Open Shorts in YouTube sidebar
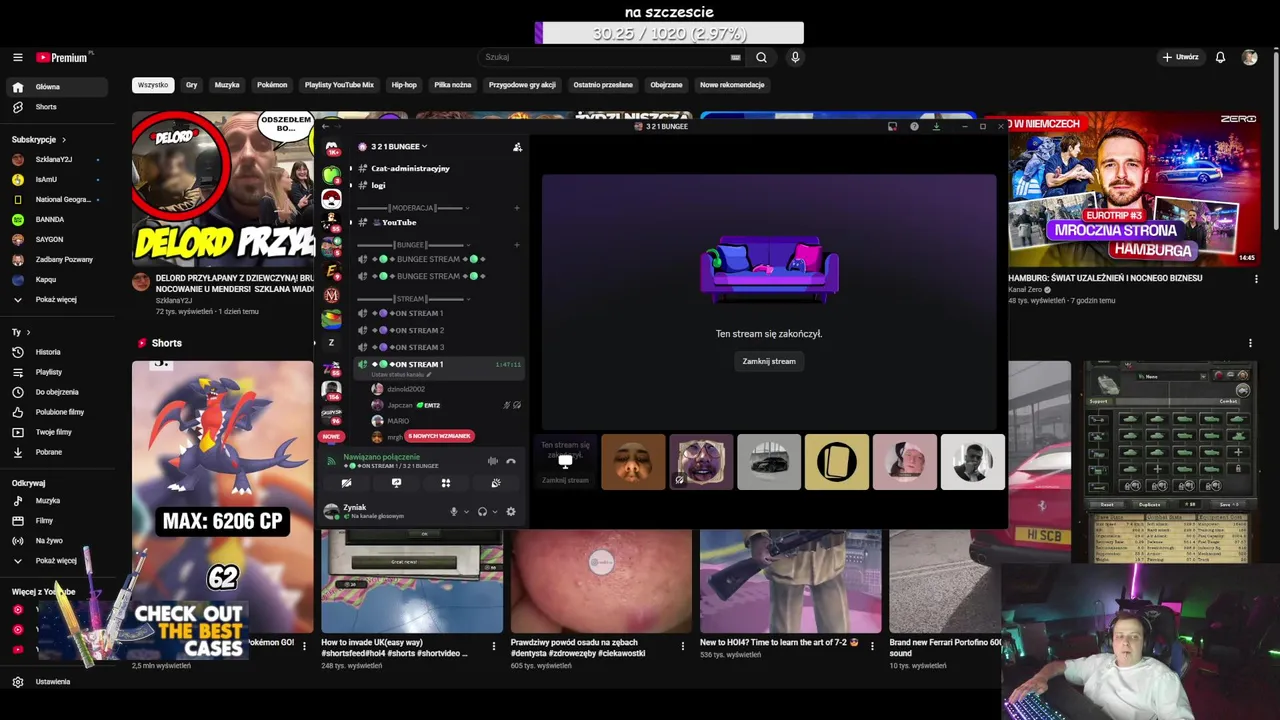Screen dimensions: 1280x720 pyautogui.click(x=58, y=107)
